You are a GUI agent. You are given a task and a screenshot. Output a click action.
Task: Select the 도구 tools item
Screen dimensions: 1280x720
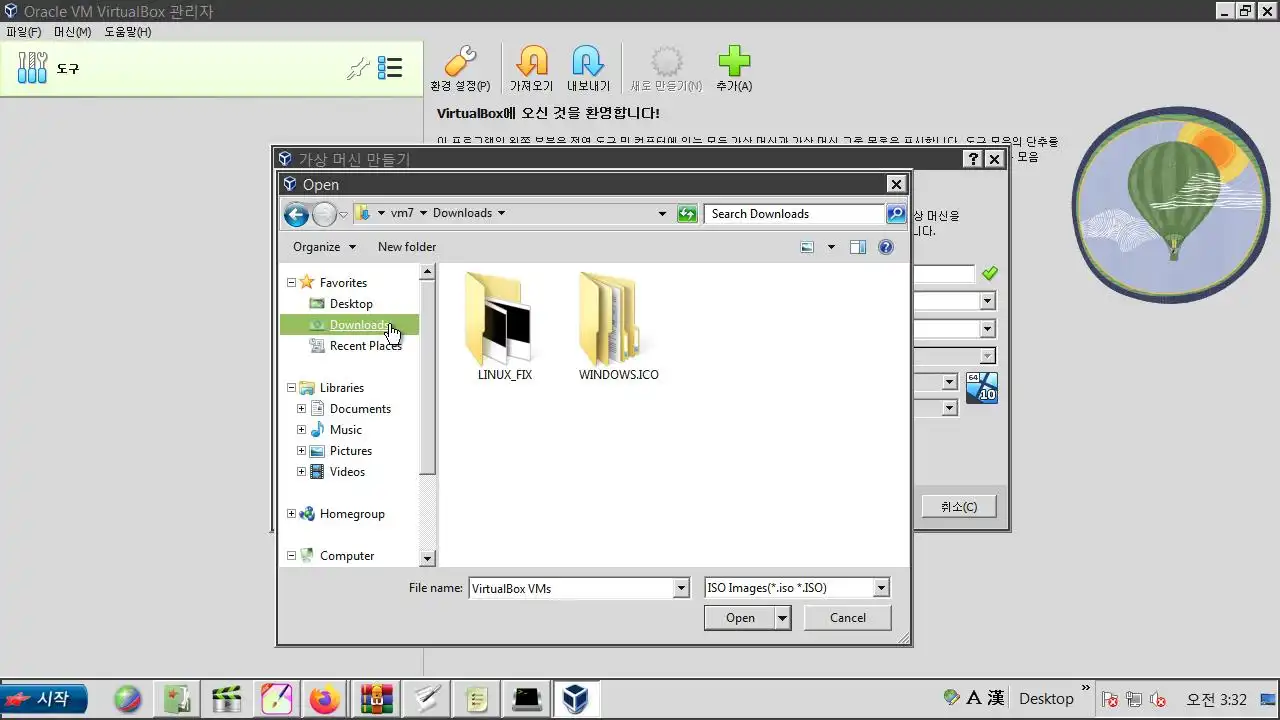211,69
